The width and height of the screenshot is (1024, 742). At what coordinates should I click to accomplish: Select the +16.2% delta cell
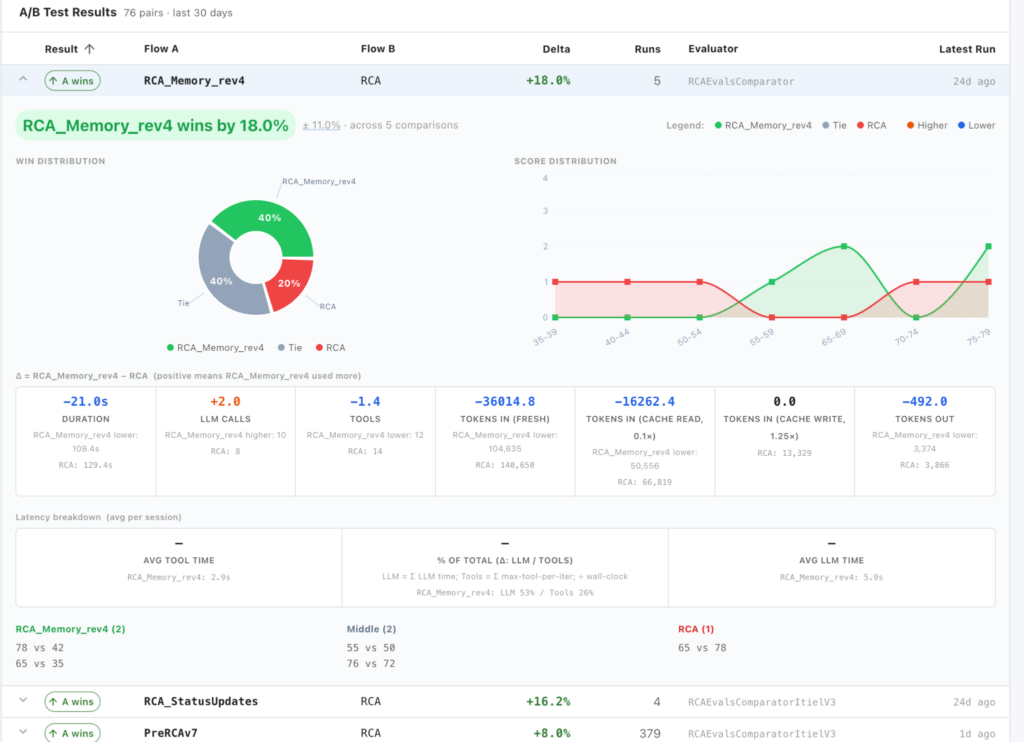(x=548, y=702)
